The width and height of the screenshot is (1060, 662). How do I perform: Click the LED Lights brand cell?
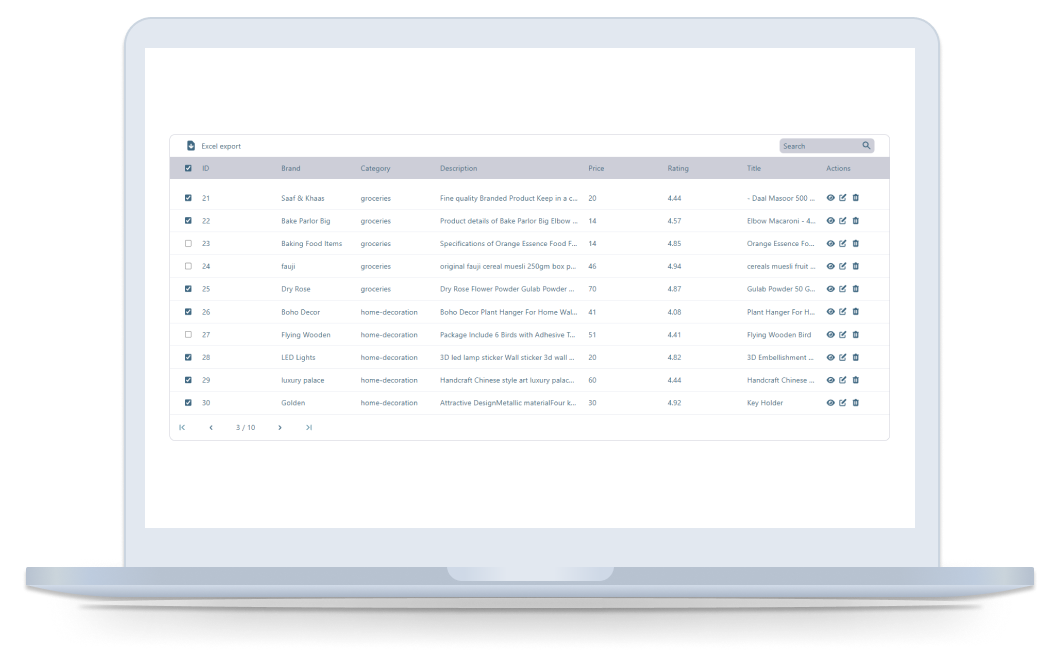298,358
